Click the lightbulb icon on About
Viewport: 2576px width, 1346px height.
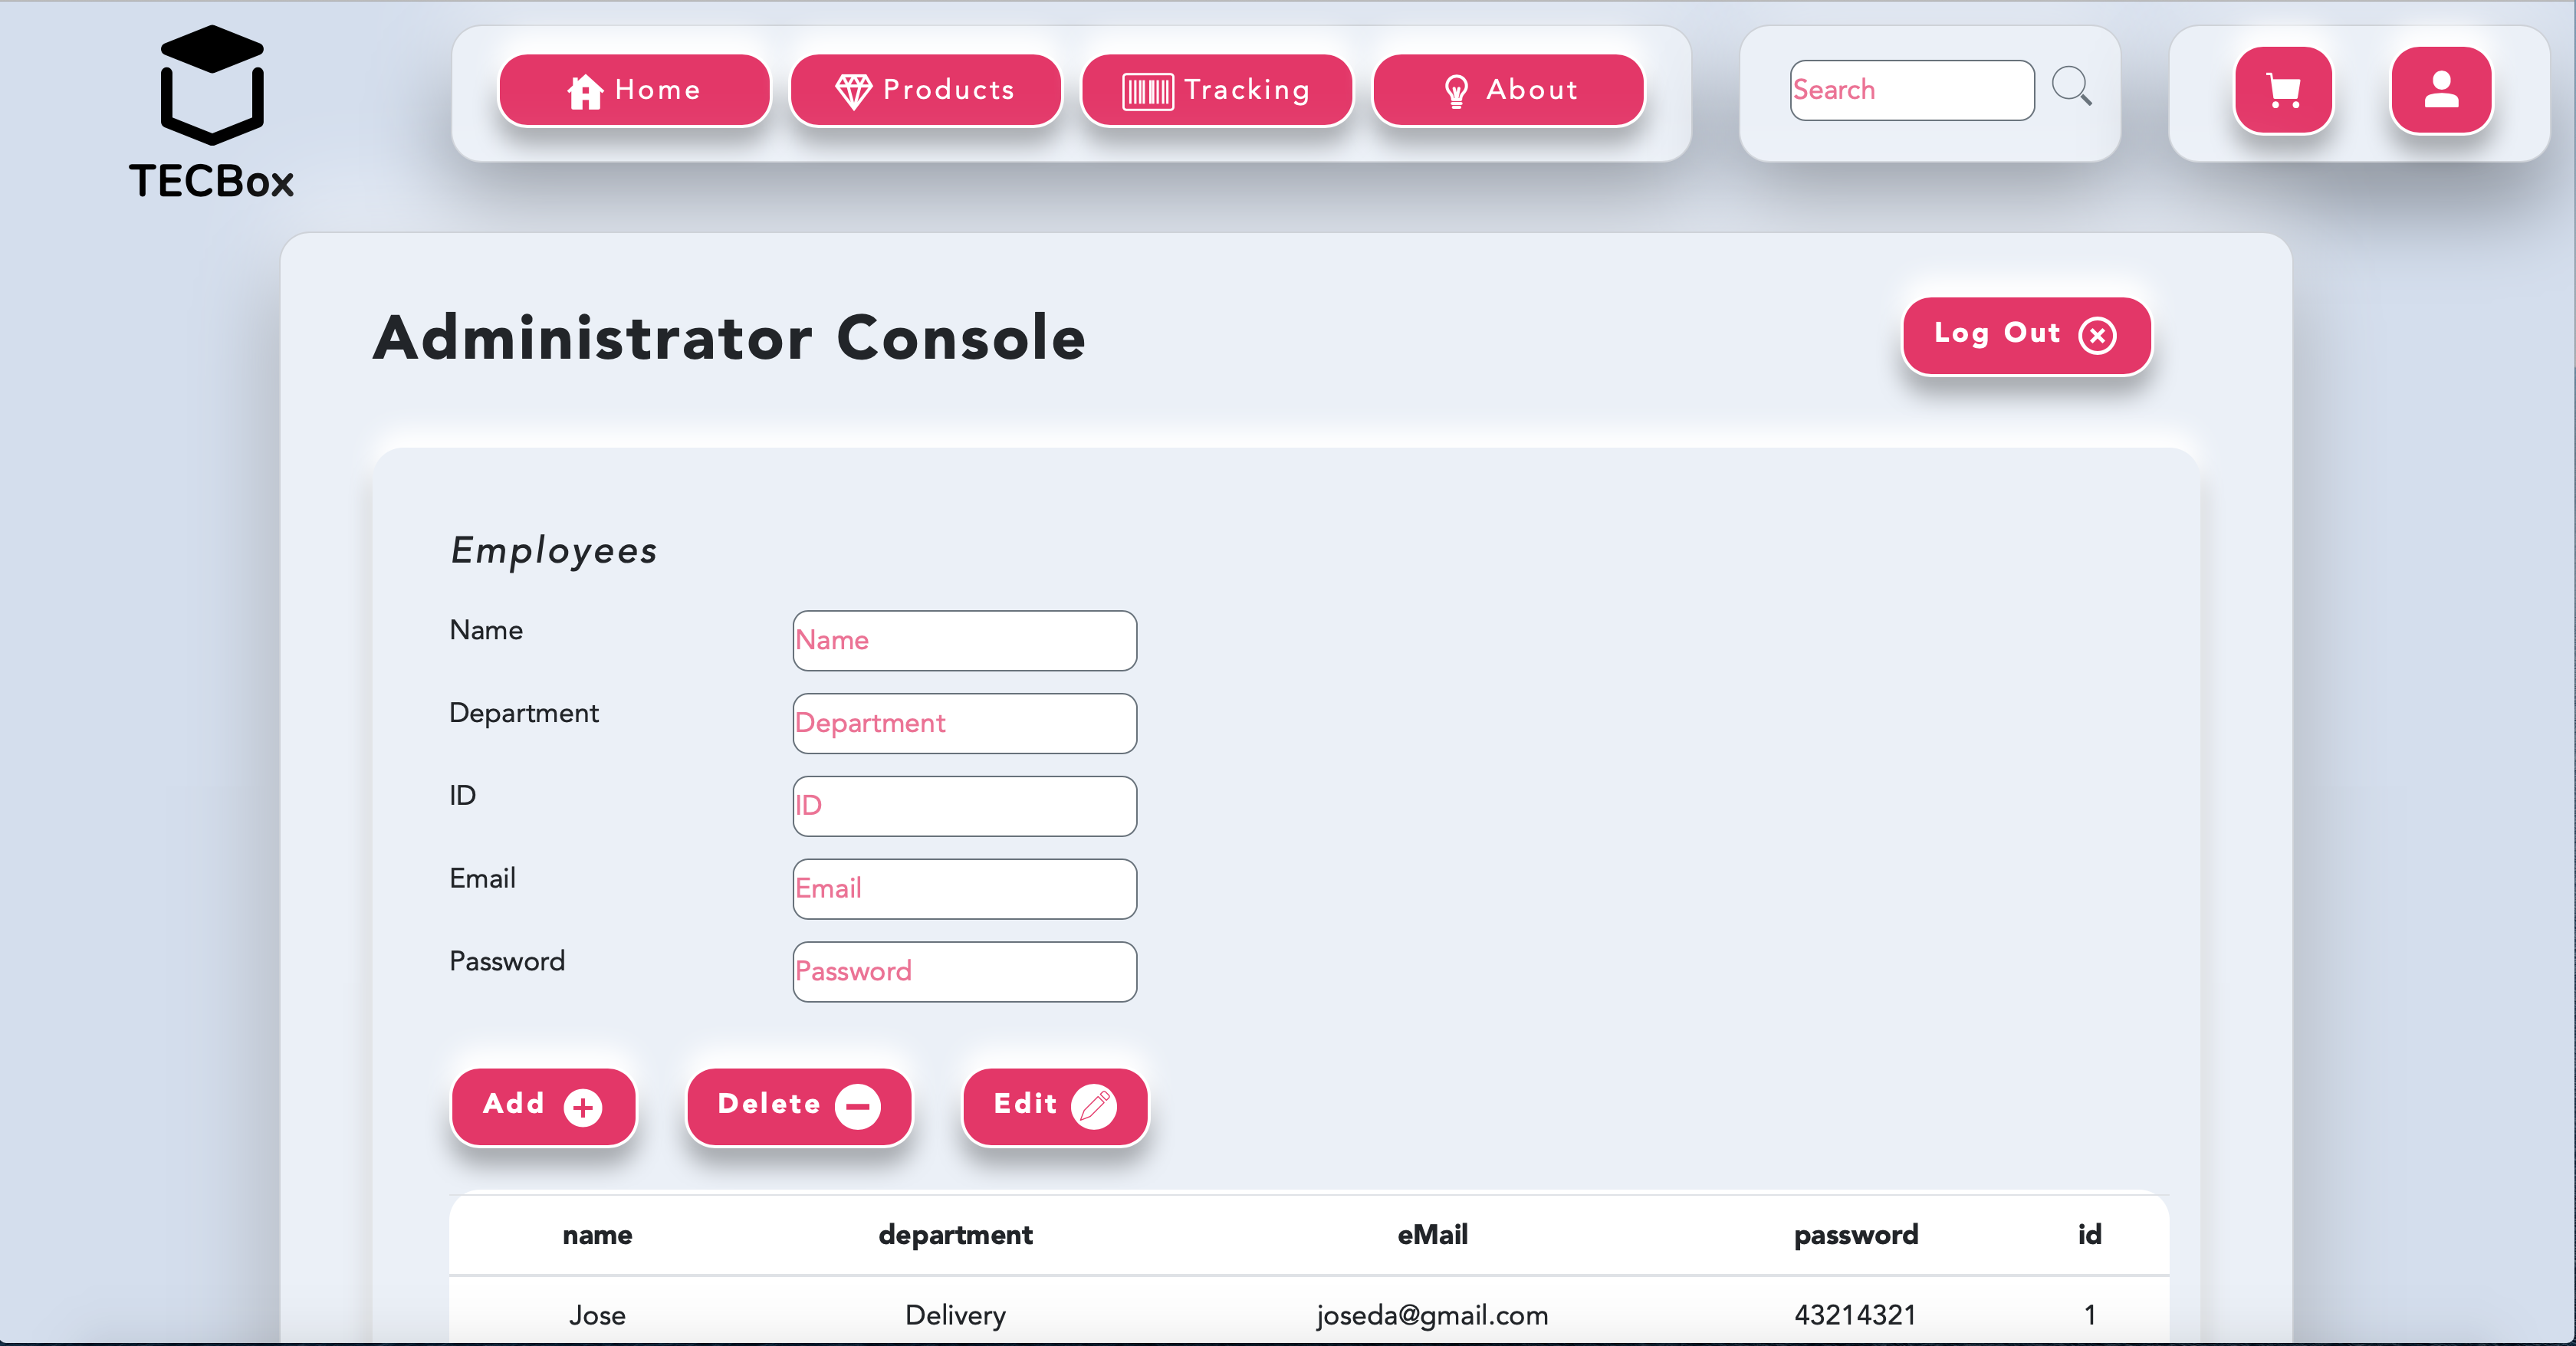click(x=1456, y=91)
